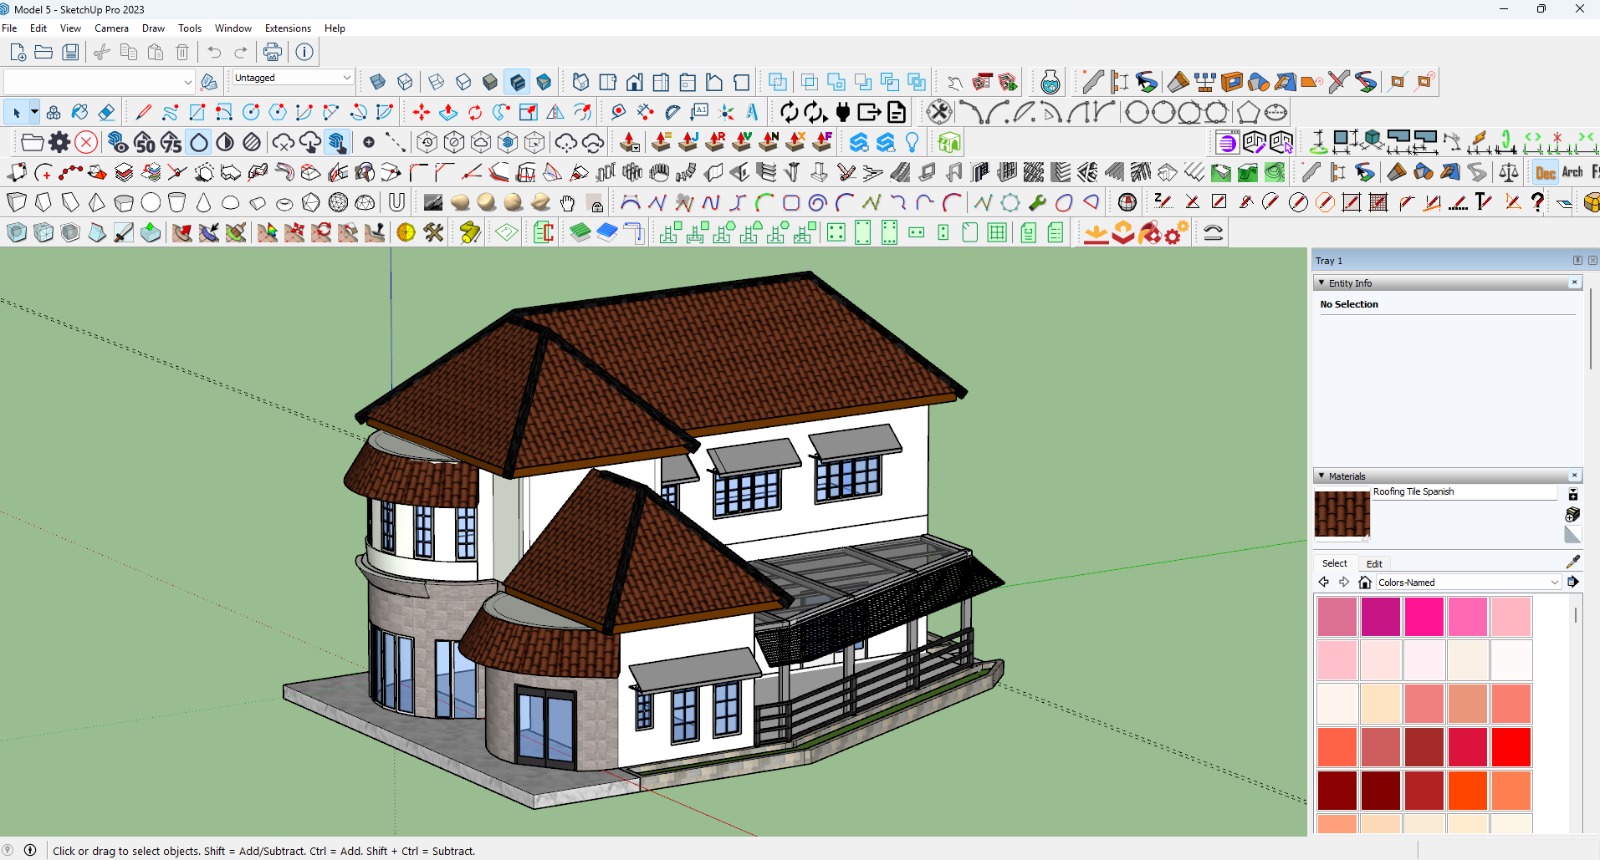
Task: Switch to Front view house icon
Action: 634,82
